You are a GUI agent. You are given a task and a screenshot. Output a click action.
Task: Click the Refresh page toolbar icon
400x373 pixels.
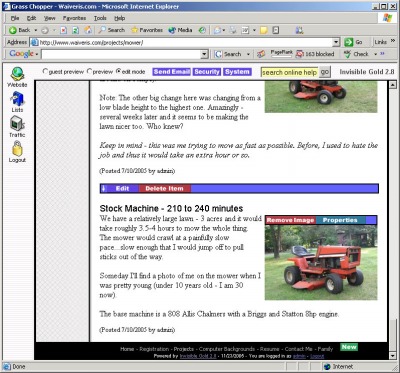coord(76,30)
